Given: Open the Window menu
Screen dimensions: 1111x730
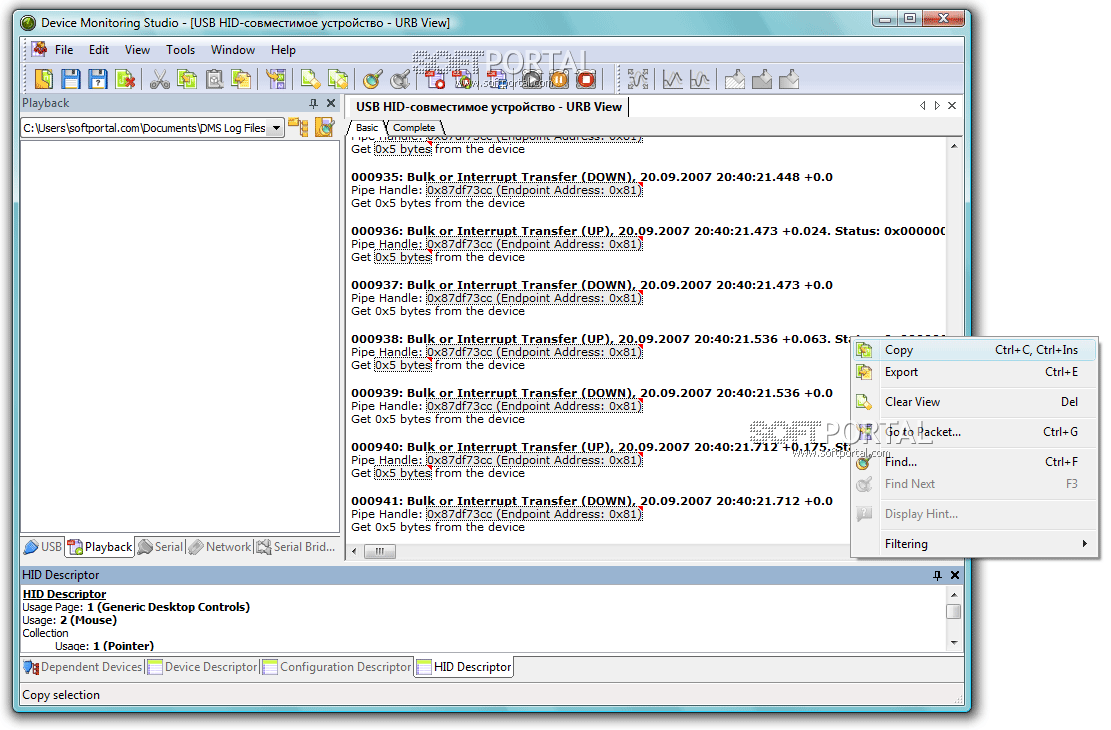Looking at the screenshot, I should pos(232,50).
